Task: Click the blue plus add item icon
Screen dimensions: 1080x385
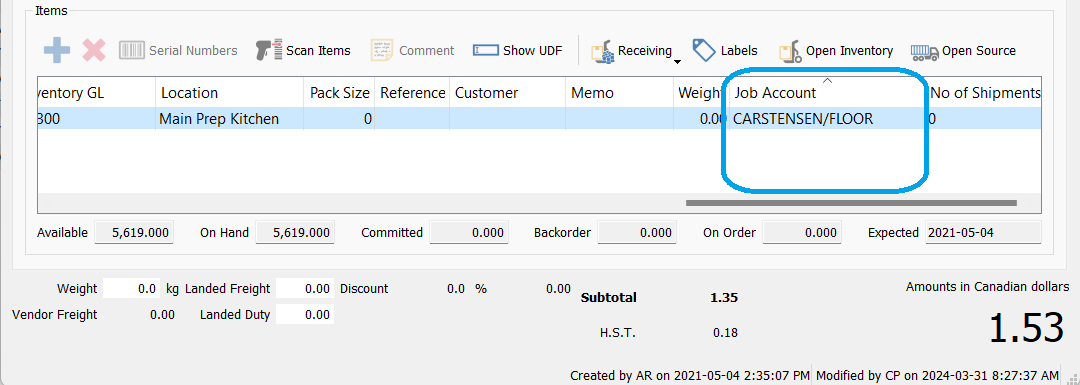Action: [x=56, y=50]
